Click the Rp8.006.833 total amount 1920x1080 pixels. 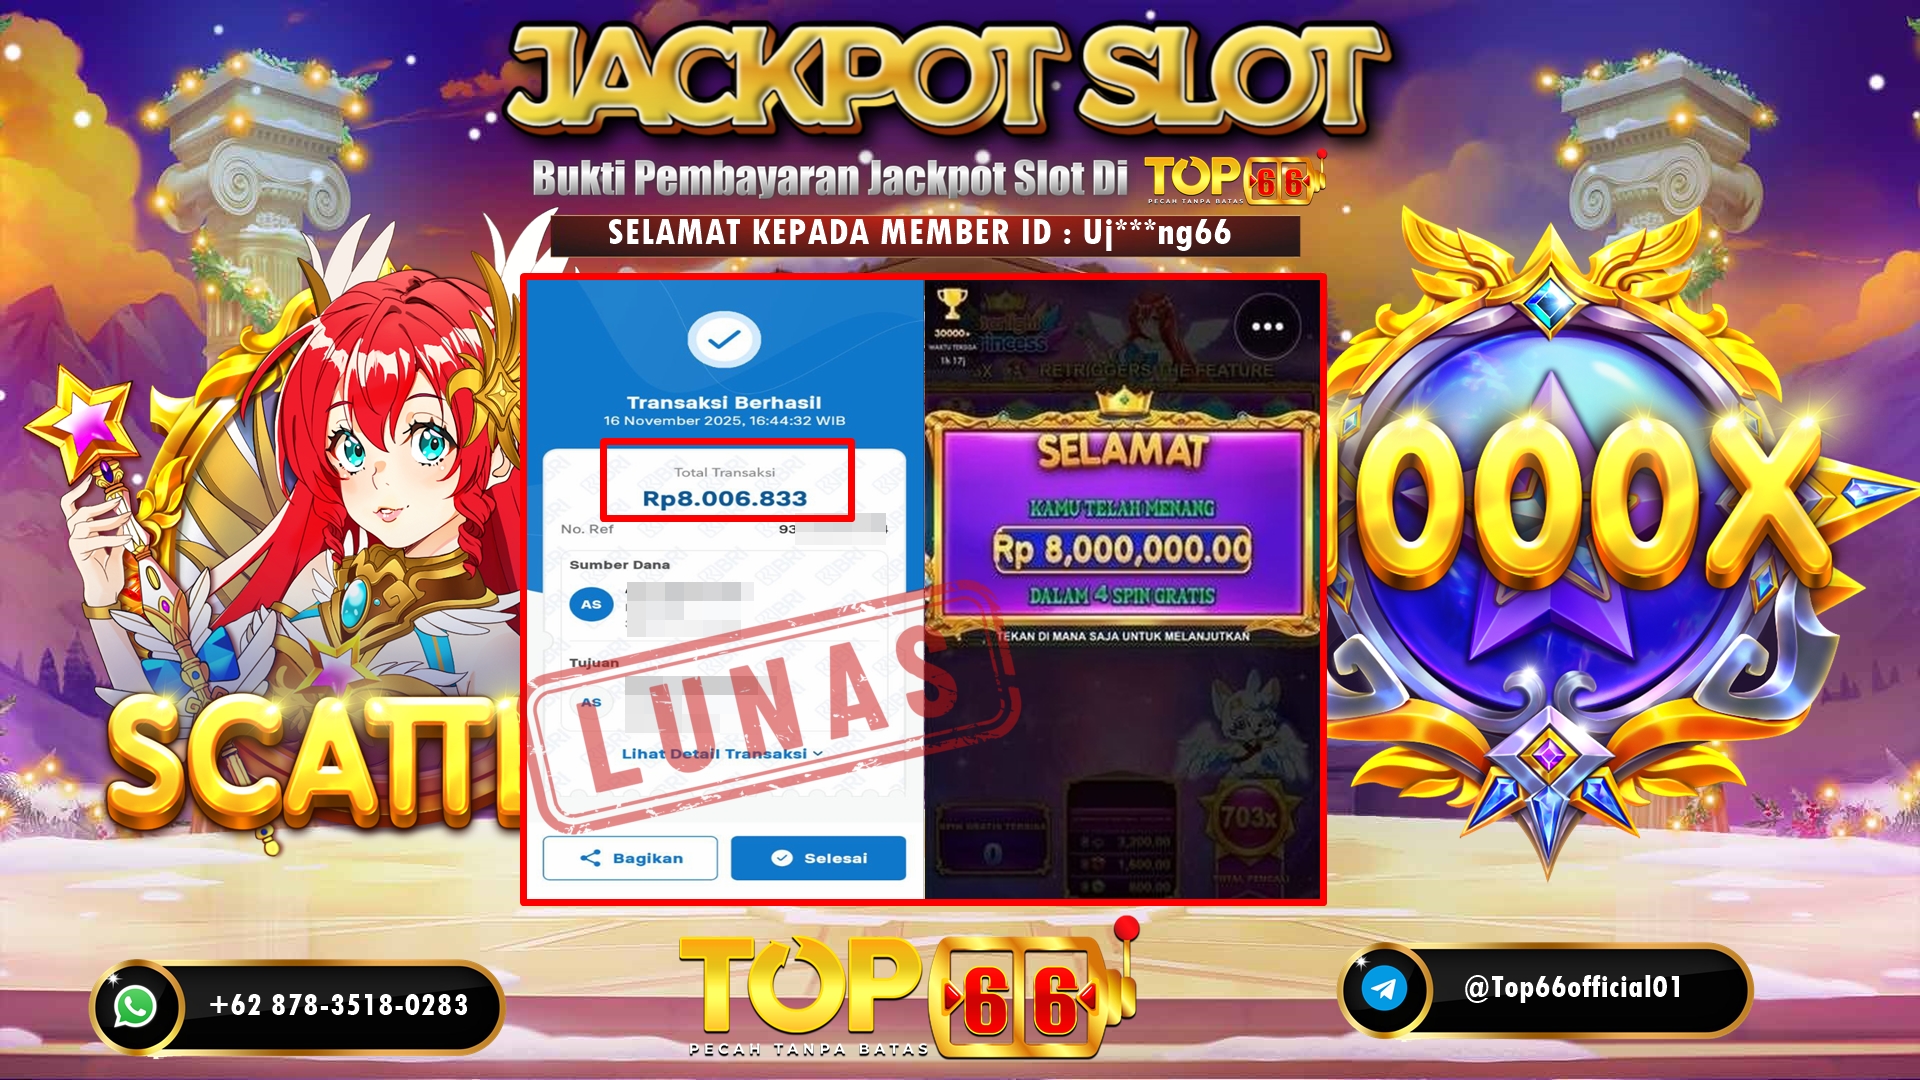pos(724,498)
